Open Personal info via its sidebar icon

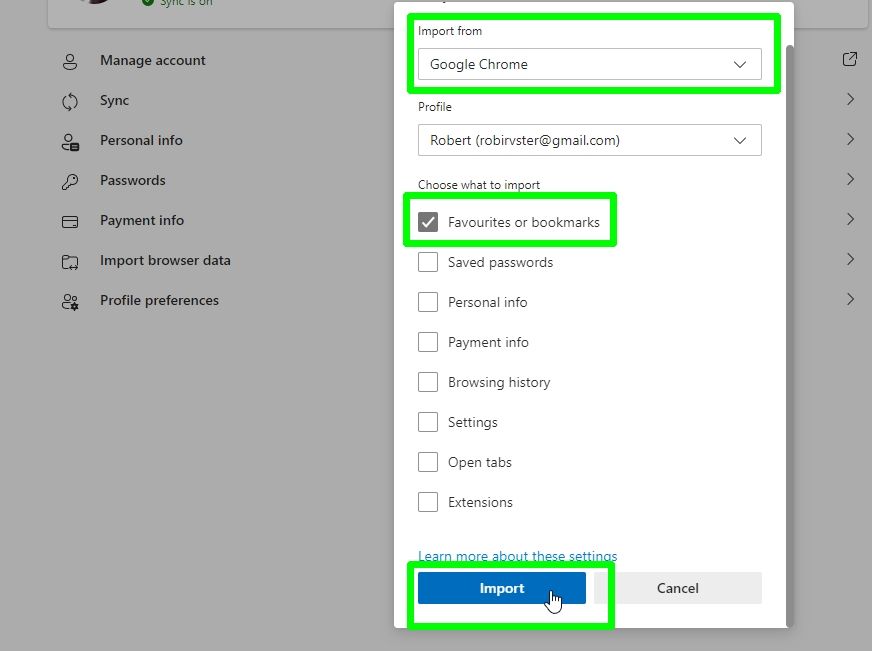[x=69, y=140]
